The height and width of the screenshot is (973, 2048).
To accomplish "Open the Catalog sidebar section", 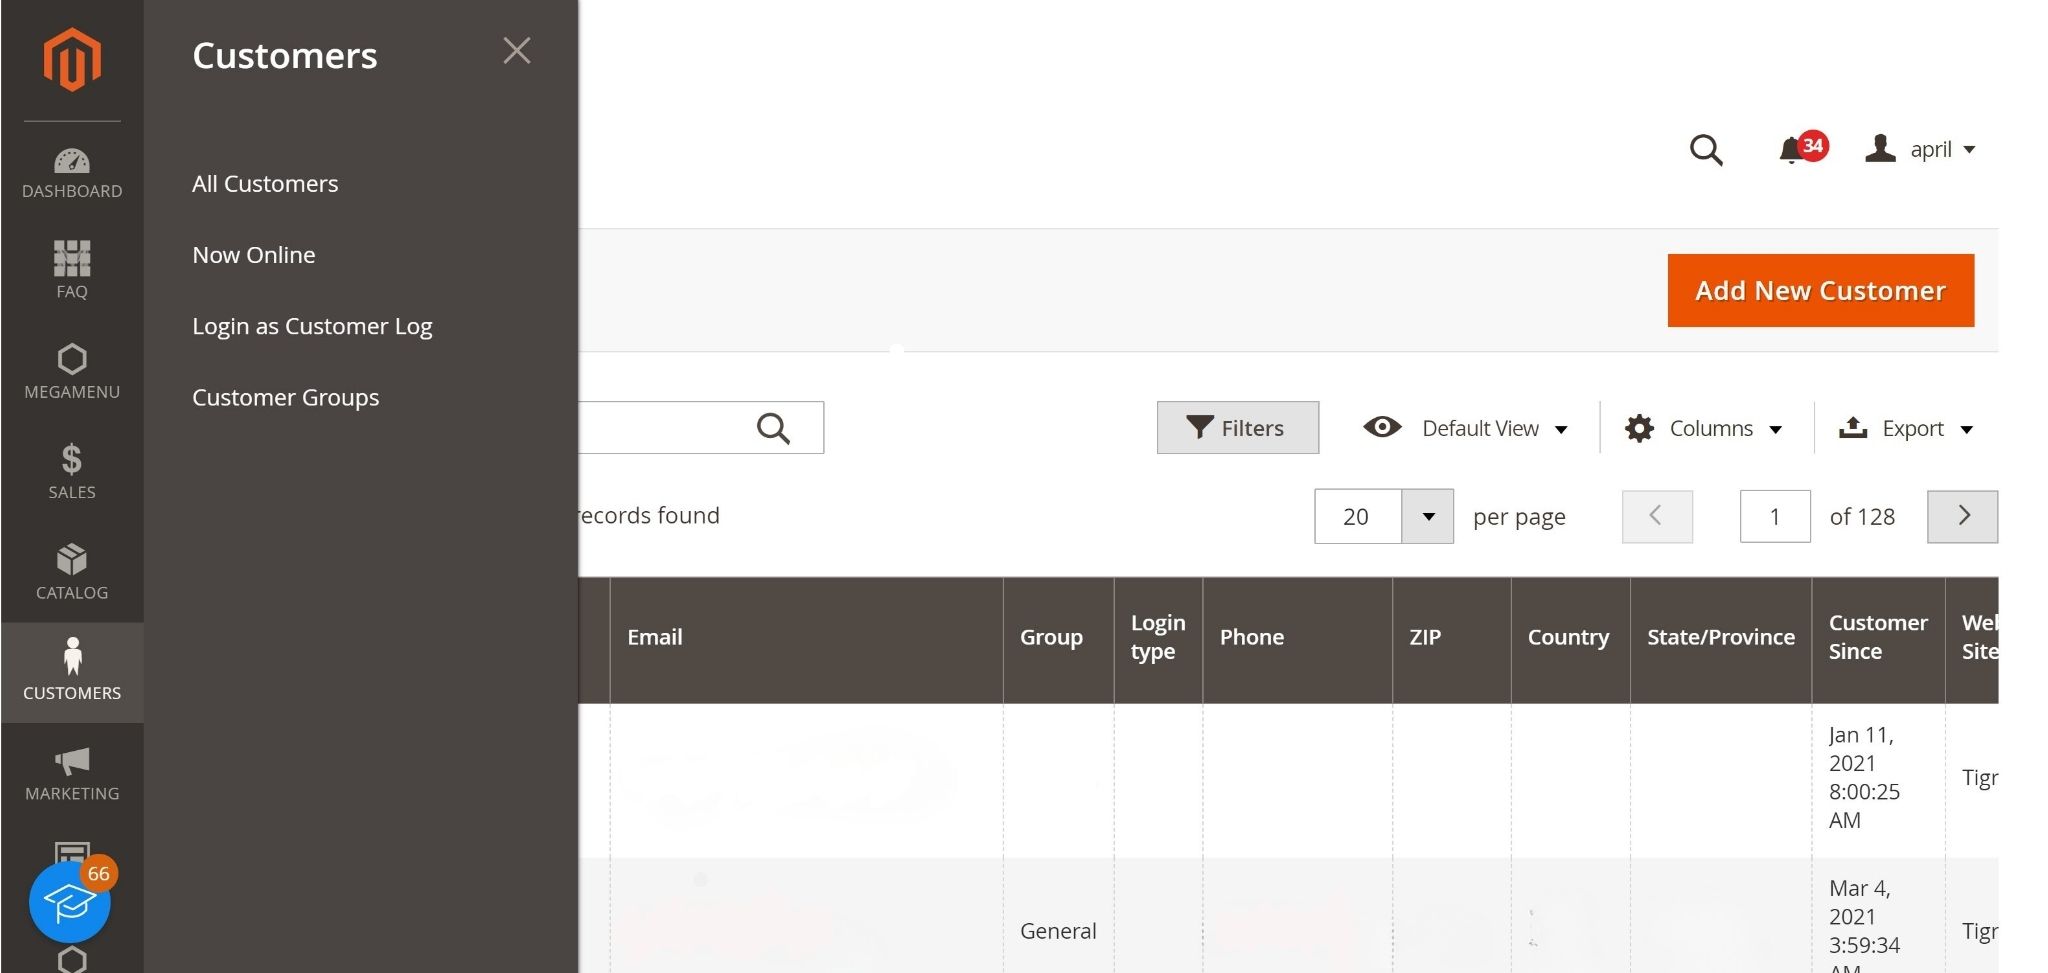I will tap(72, 572).
